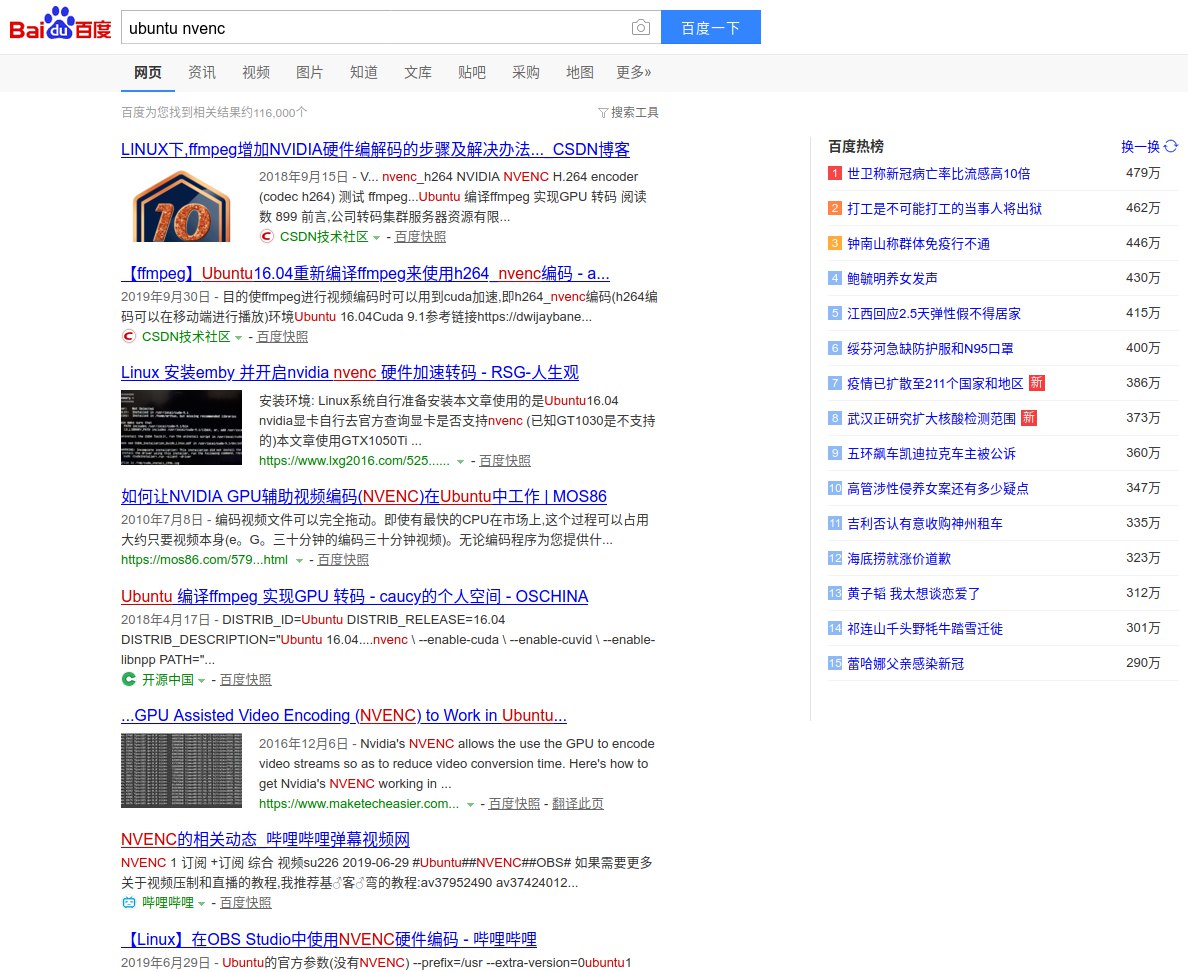This screenshot has height=972, width=1188.
Task: Open hot topic 海底捞就涨价道歉
Action: point(899,558)
